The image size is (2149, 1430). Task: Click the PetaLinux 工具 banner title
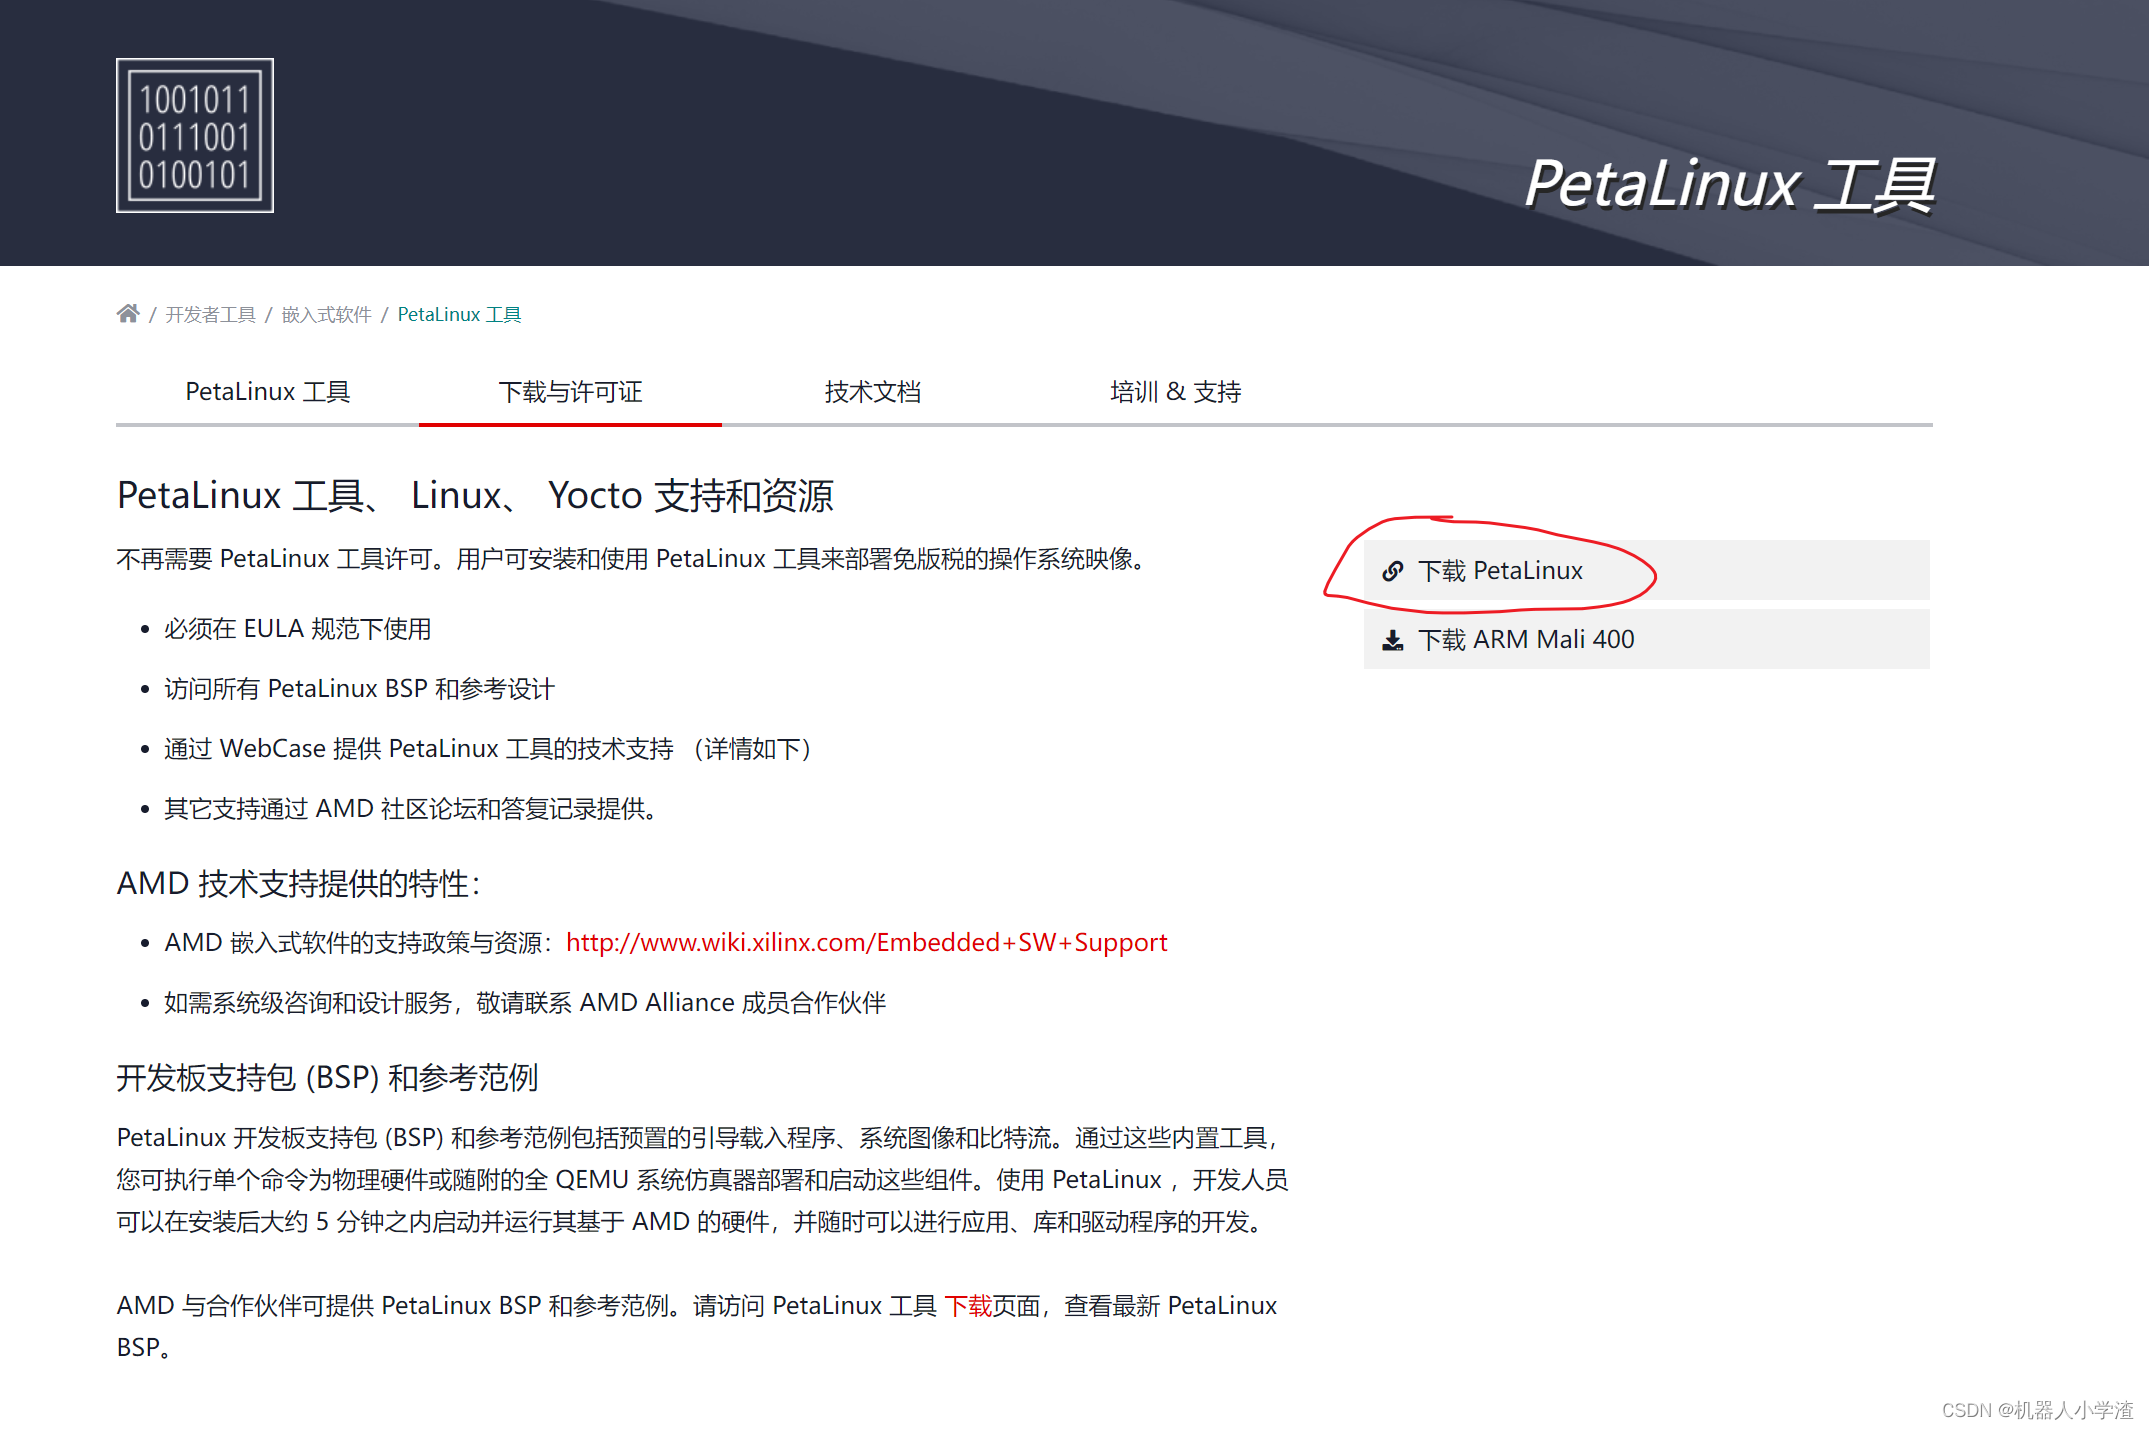pos(1729,185)
